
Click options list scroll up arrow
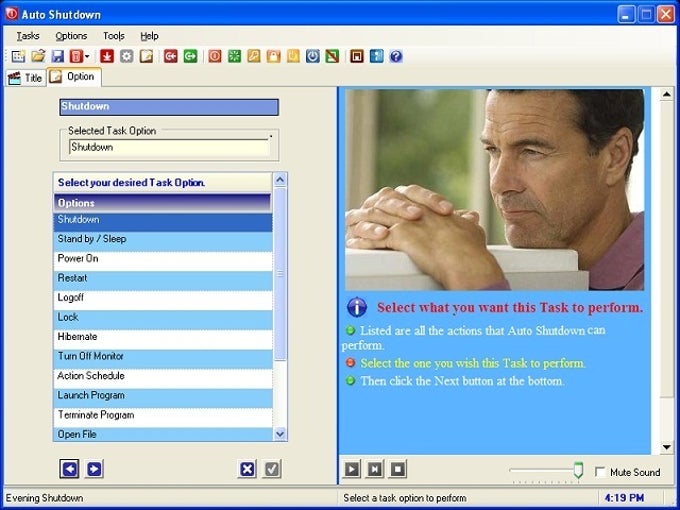pyautogui.click(x=280, y=180)
